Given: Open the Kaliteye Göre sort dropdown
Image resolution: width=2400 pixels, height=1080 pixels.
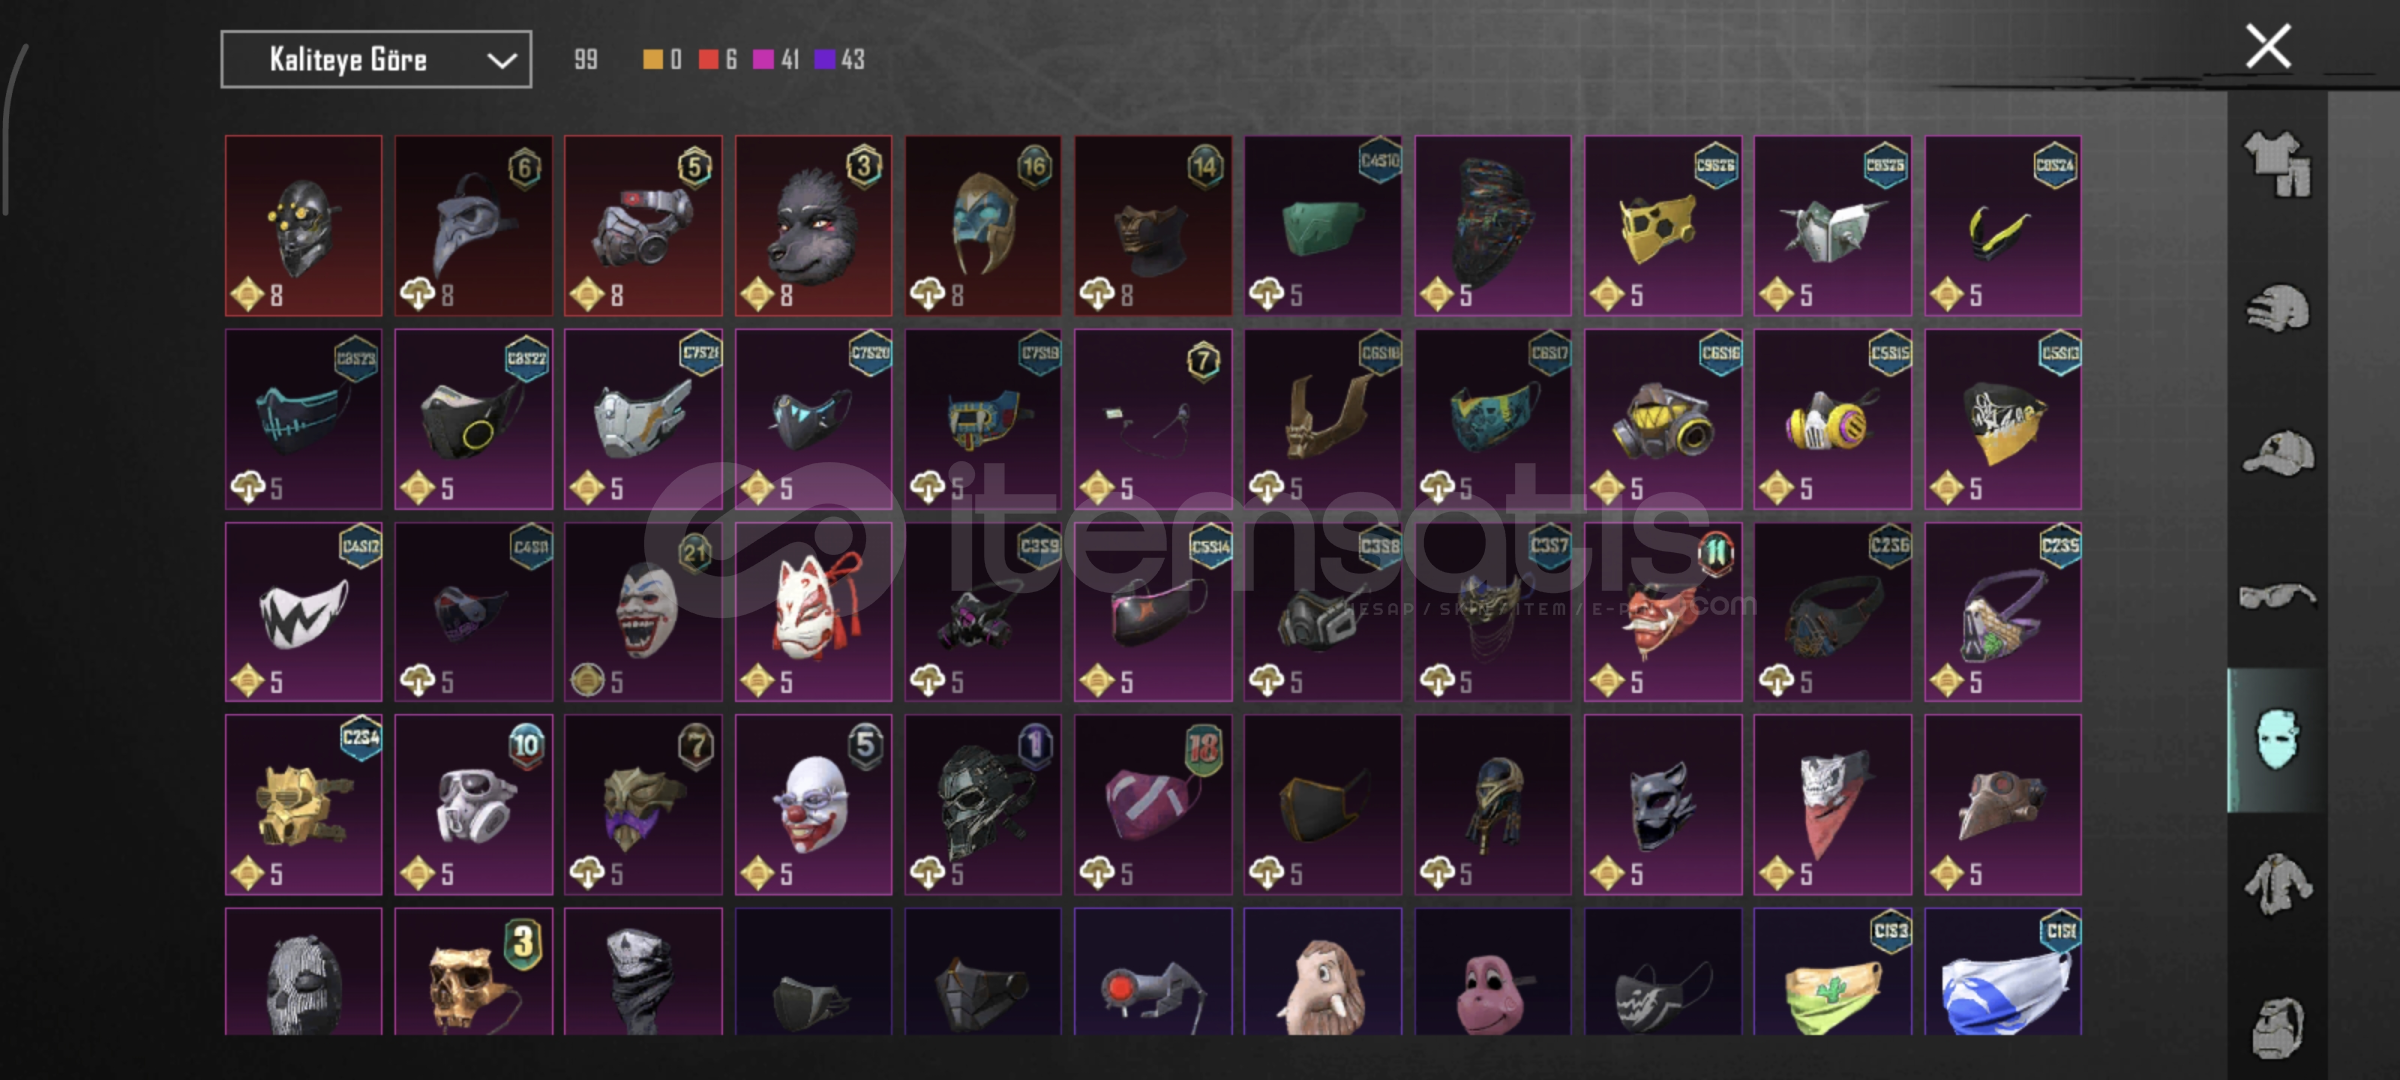Looking at the screenshot, I should 376,60.
